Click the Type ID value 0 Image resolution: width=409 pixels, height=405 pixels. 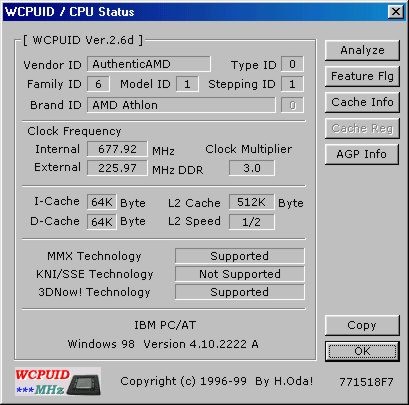click(292, 64)
